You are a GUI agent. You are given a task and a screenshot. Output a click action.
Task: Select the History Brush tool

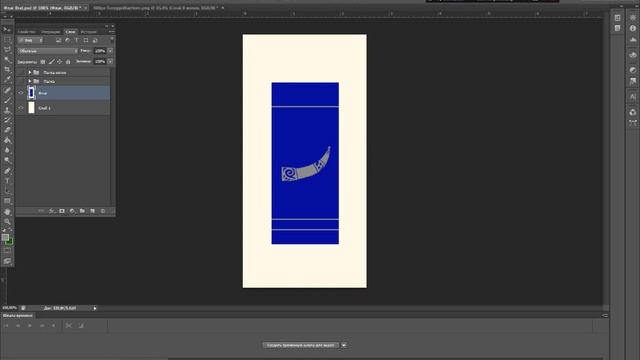point(7,120)
